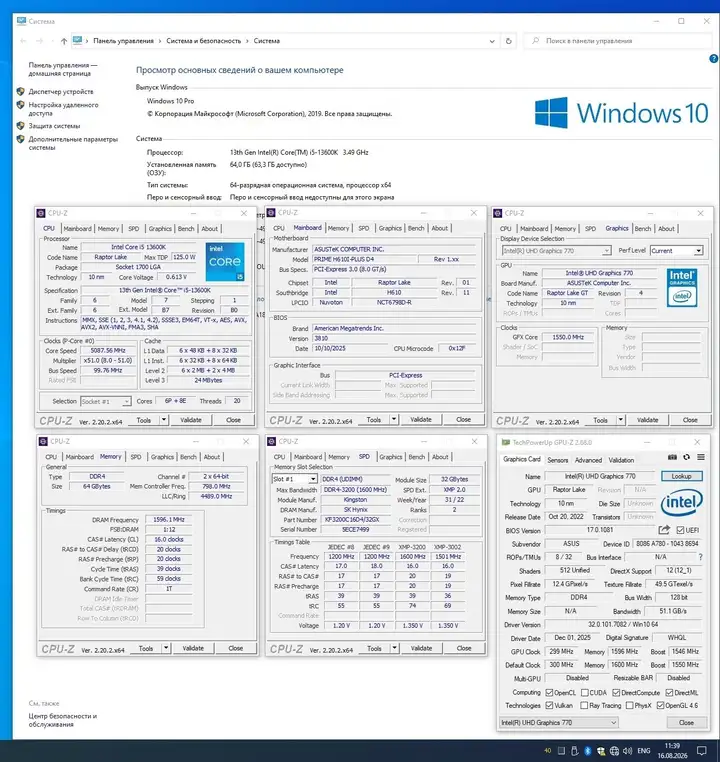Switch to GPU-Z Sensors tab
720x762 pixels.
[557, 460]
